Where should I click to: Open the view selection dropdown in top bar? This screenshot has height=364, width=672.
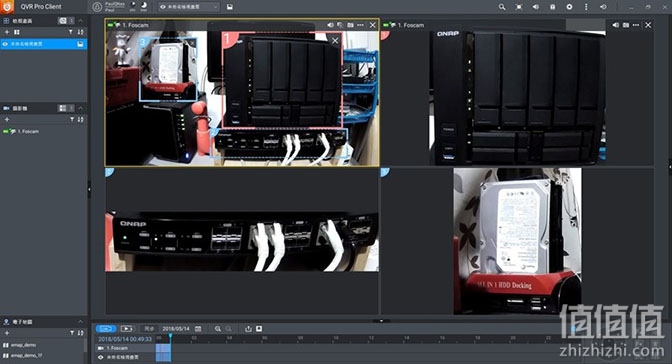(x=189, y=7)
